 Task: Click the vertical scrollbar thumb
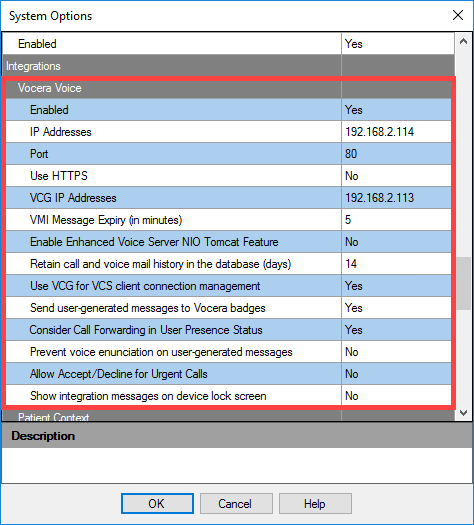[x=463, y=283]
